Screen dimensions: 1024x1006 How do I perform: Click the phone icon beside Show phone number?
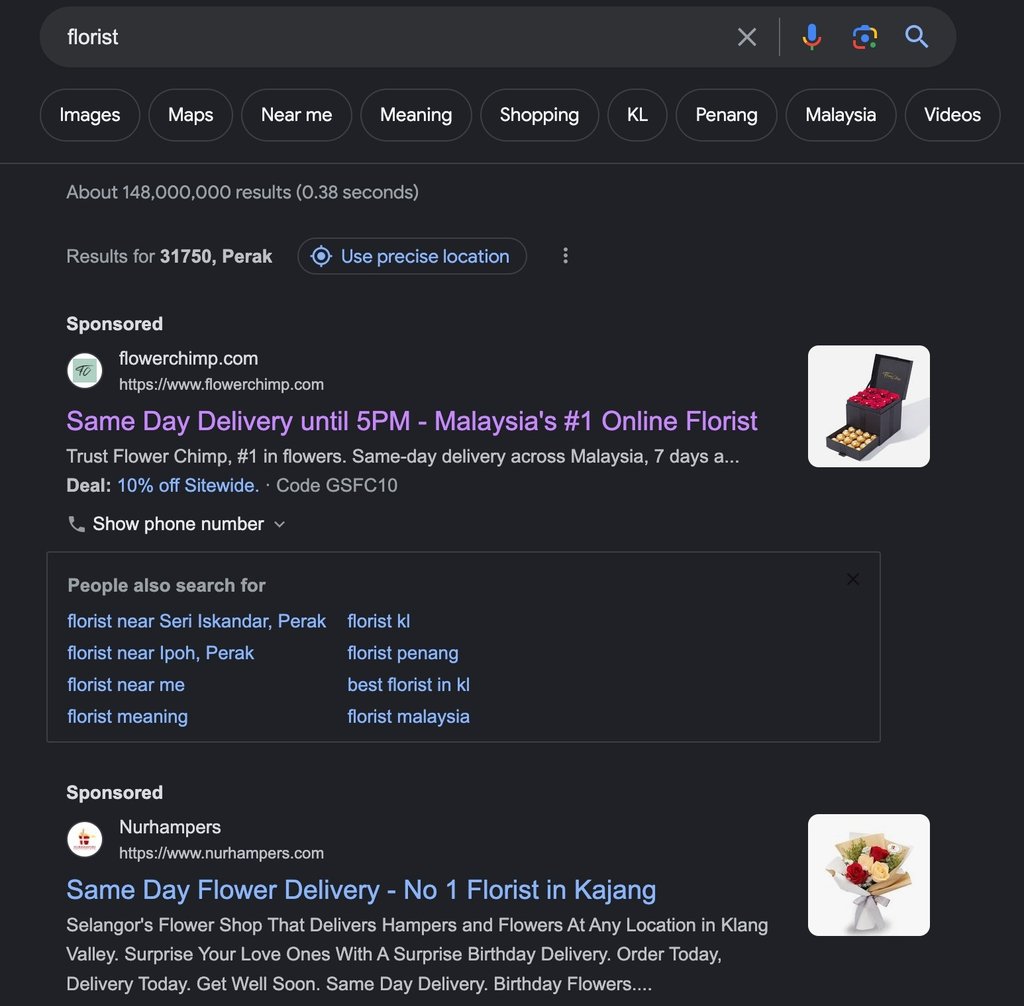(x=76, y=523)
